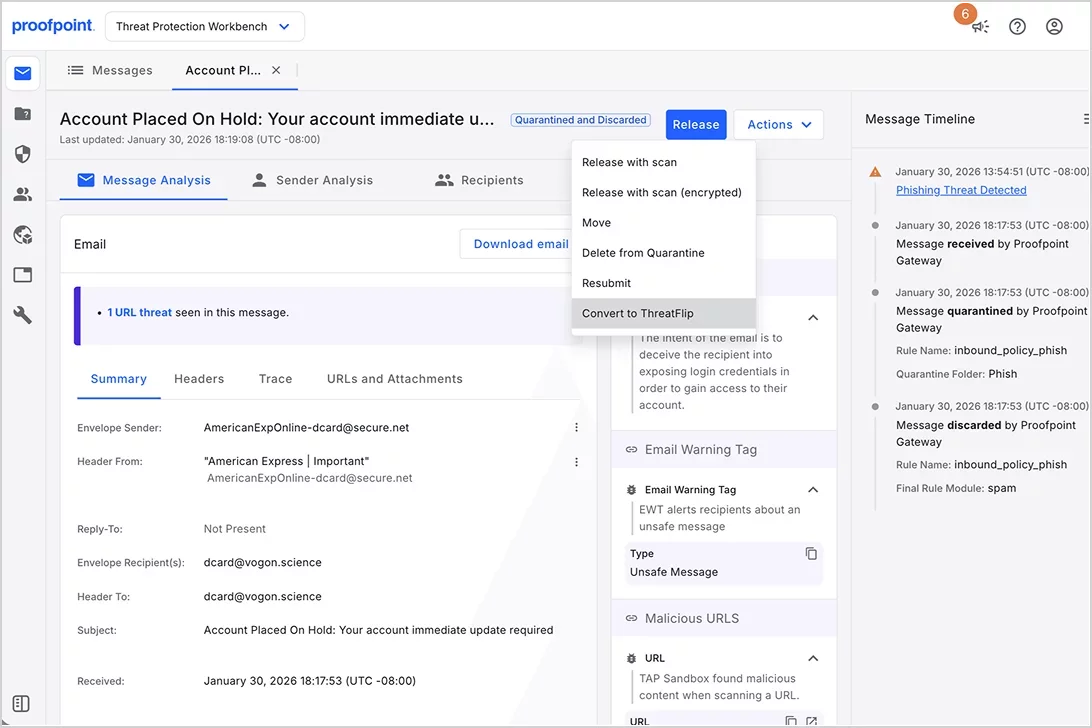Screen dimensions: 1092x728
Task: Click recipient dcard@vogon.science in Header To
Action: click(x=263, y=597)
